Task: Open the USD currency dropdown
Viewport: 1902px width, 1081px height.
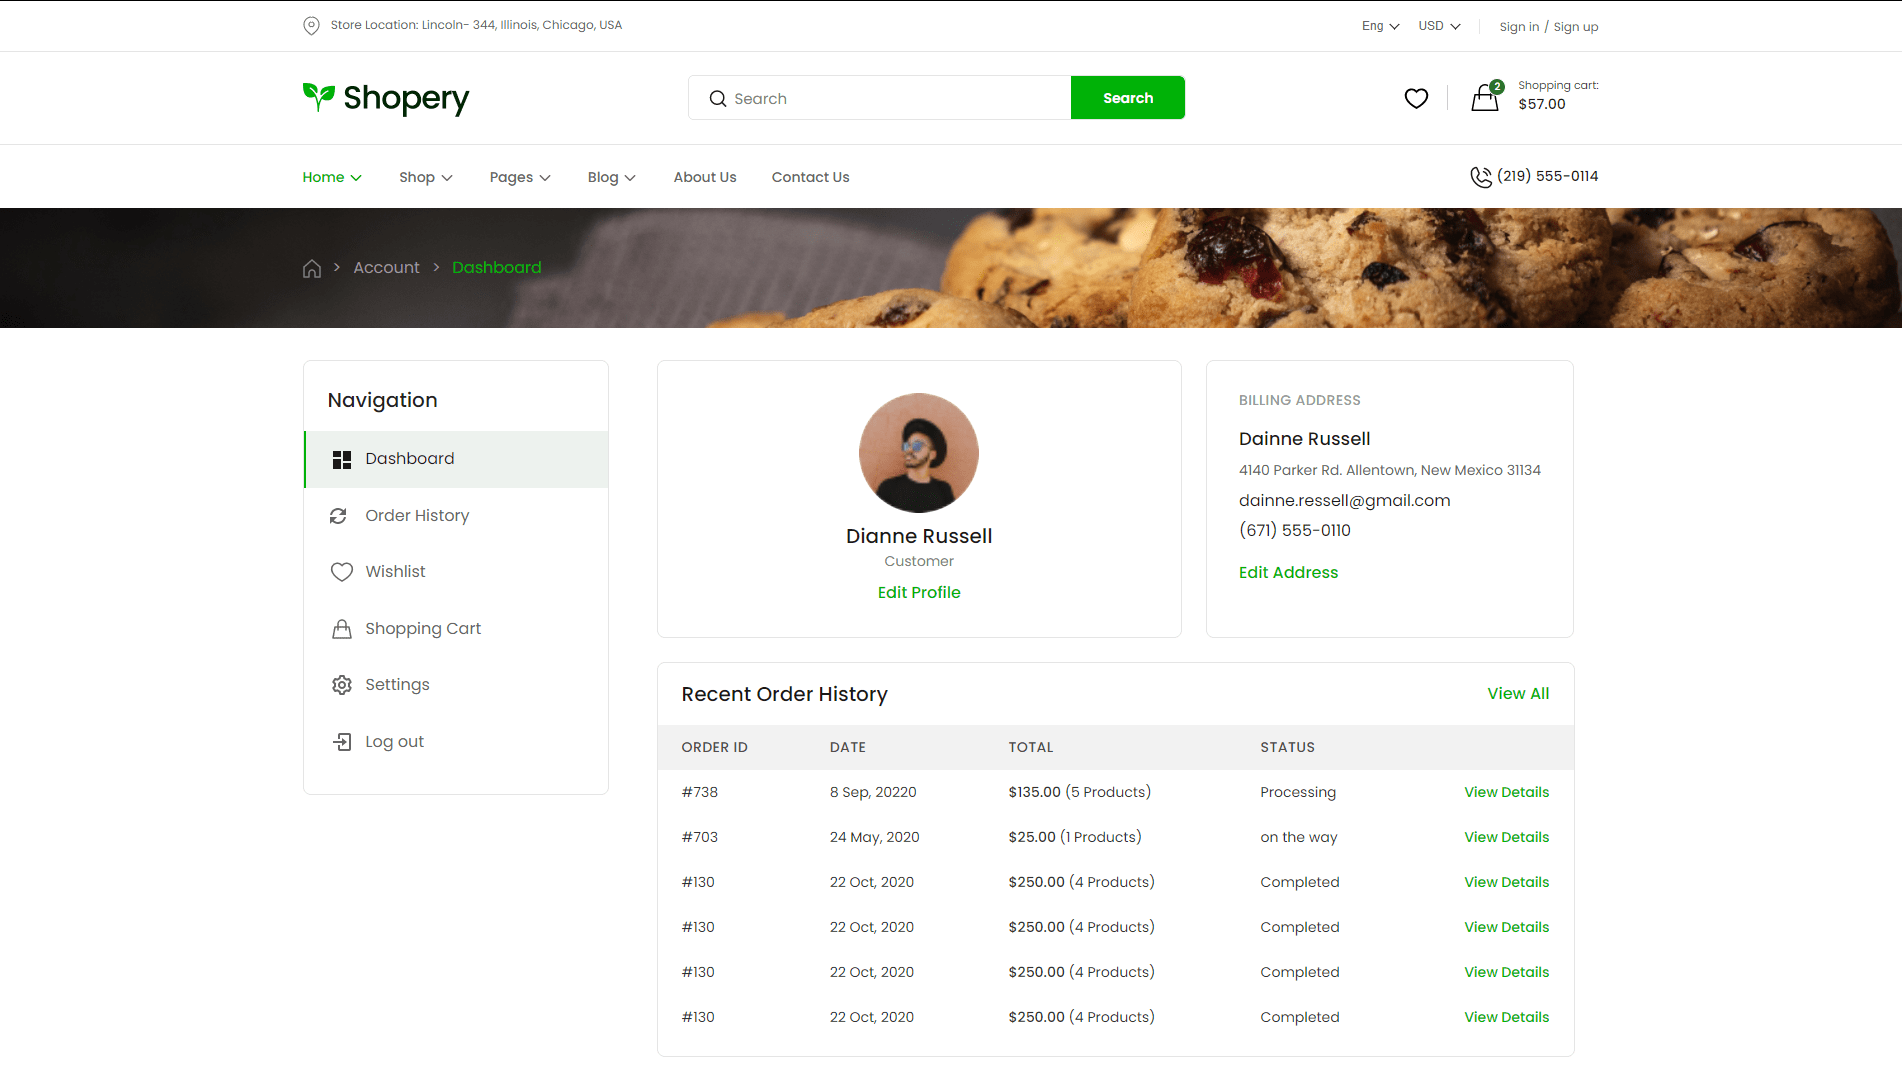Action: (1439, 26)
